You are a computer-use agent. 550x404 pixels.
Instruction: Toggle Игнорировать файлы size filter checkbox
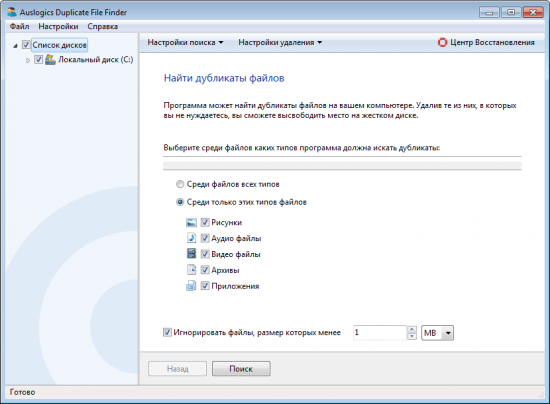pos(167,332)
